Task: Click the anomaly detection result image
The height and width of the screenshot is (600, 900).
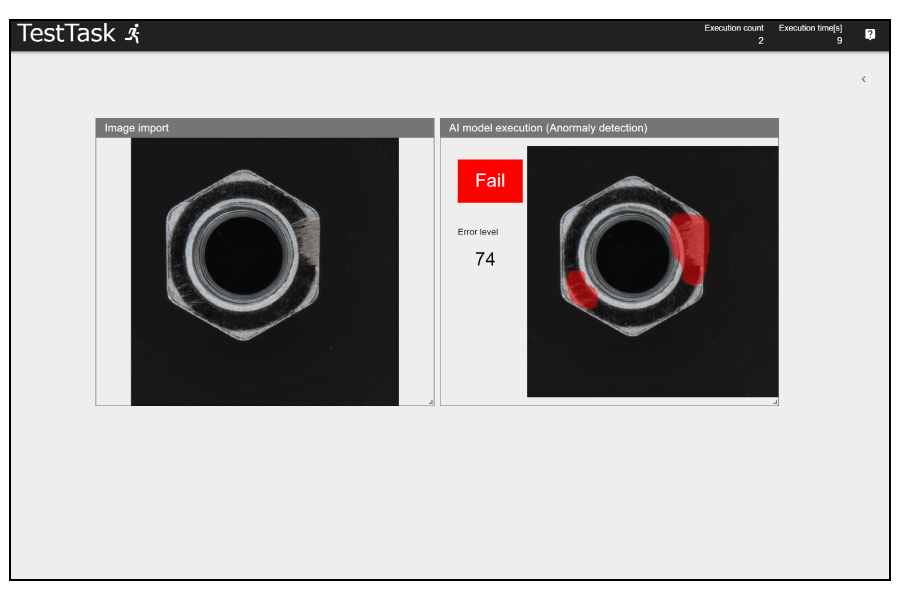Action: pyautogui.click(x=652, y=271)
